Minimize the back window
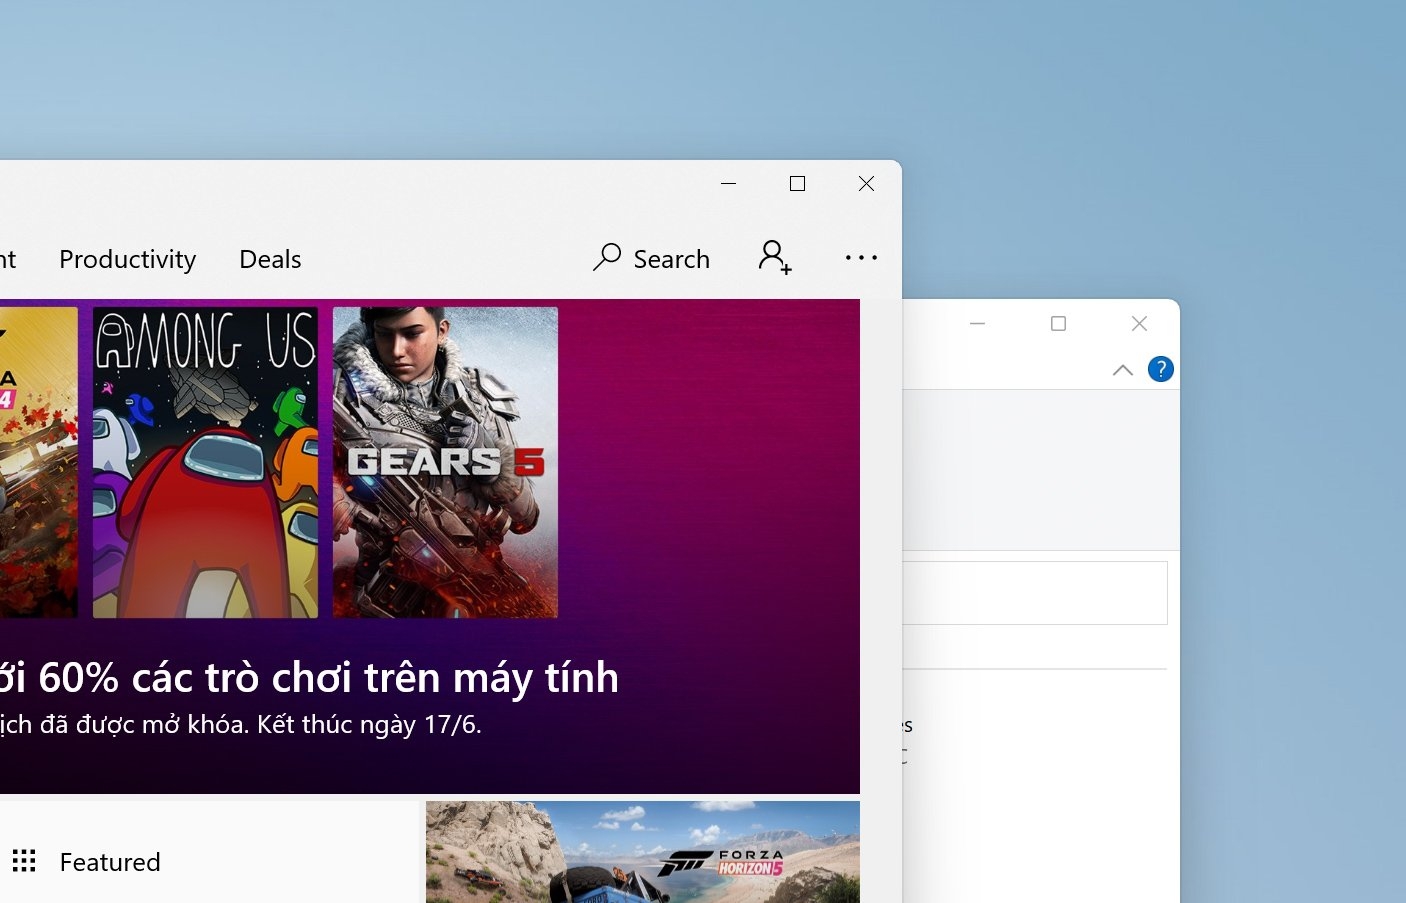 click(978, 323)
